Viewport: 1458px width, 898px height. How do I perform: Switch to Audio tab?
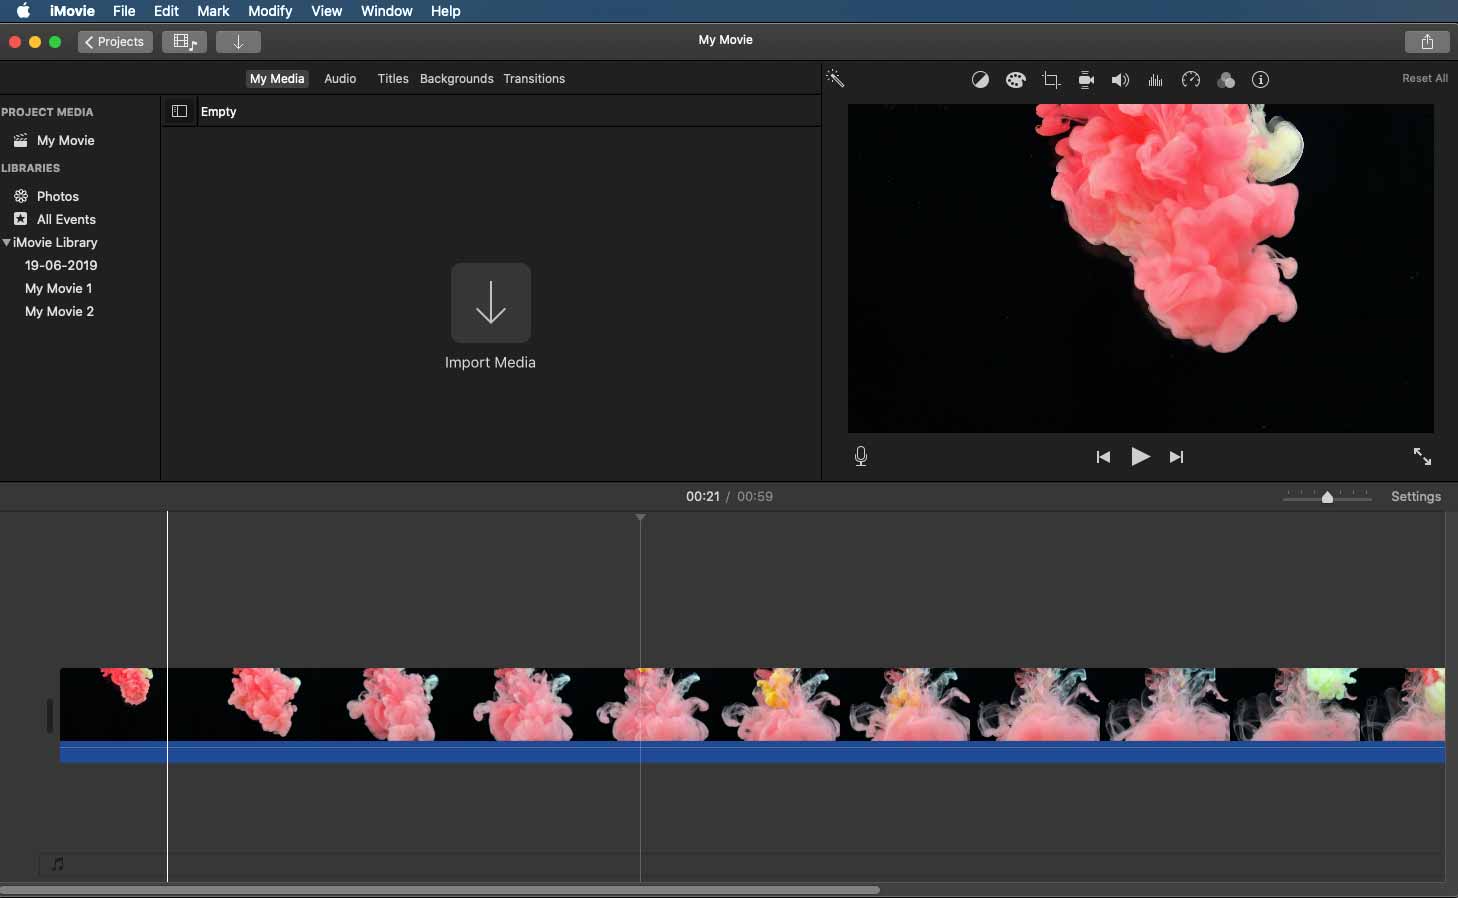[x=340, y=79]
